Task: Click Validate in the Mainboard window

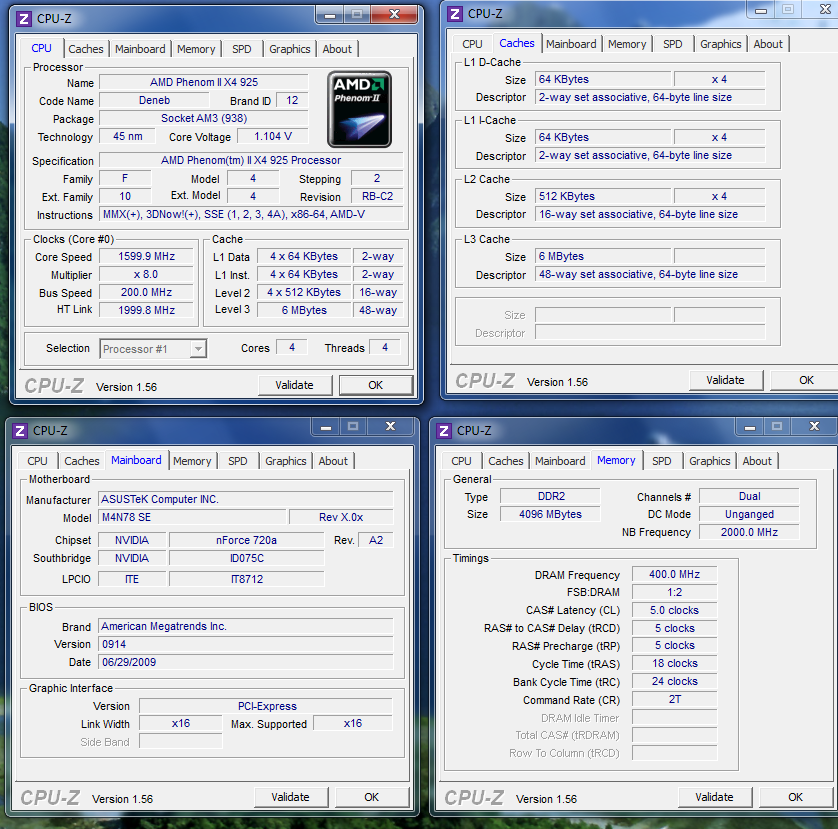Action: 290,797
